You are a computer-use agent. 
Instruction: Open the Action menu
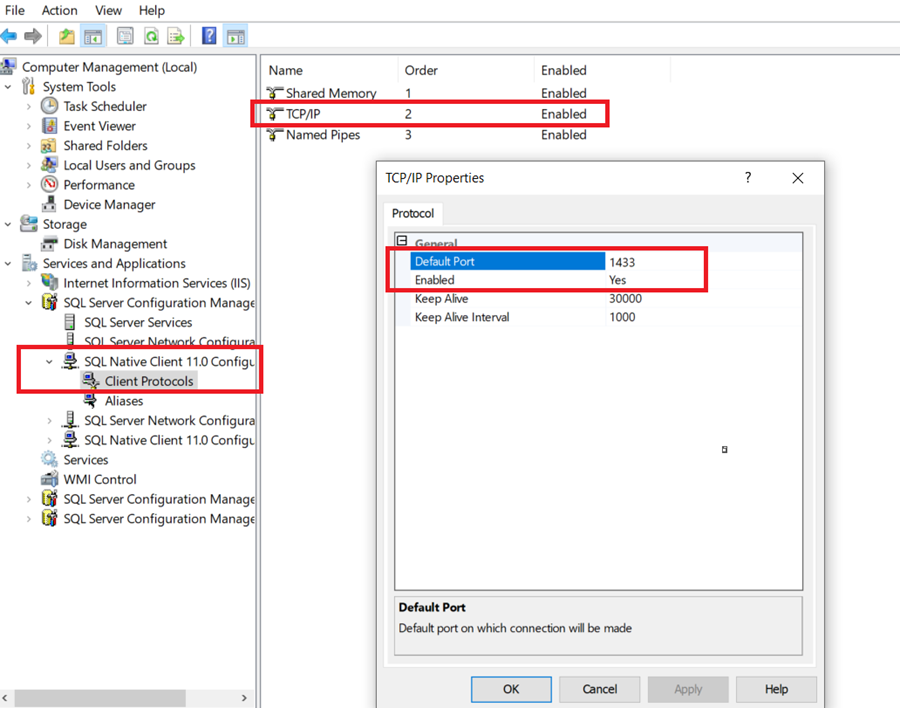point(59,10)
